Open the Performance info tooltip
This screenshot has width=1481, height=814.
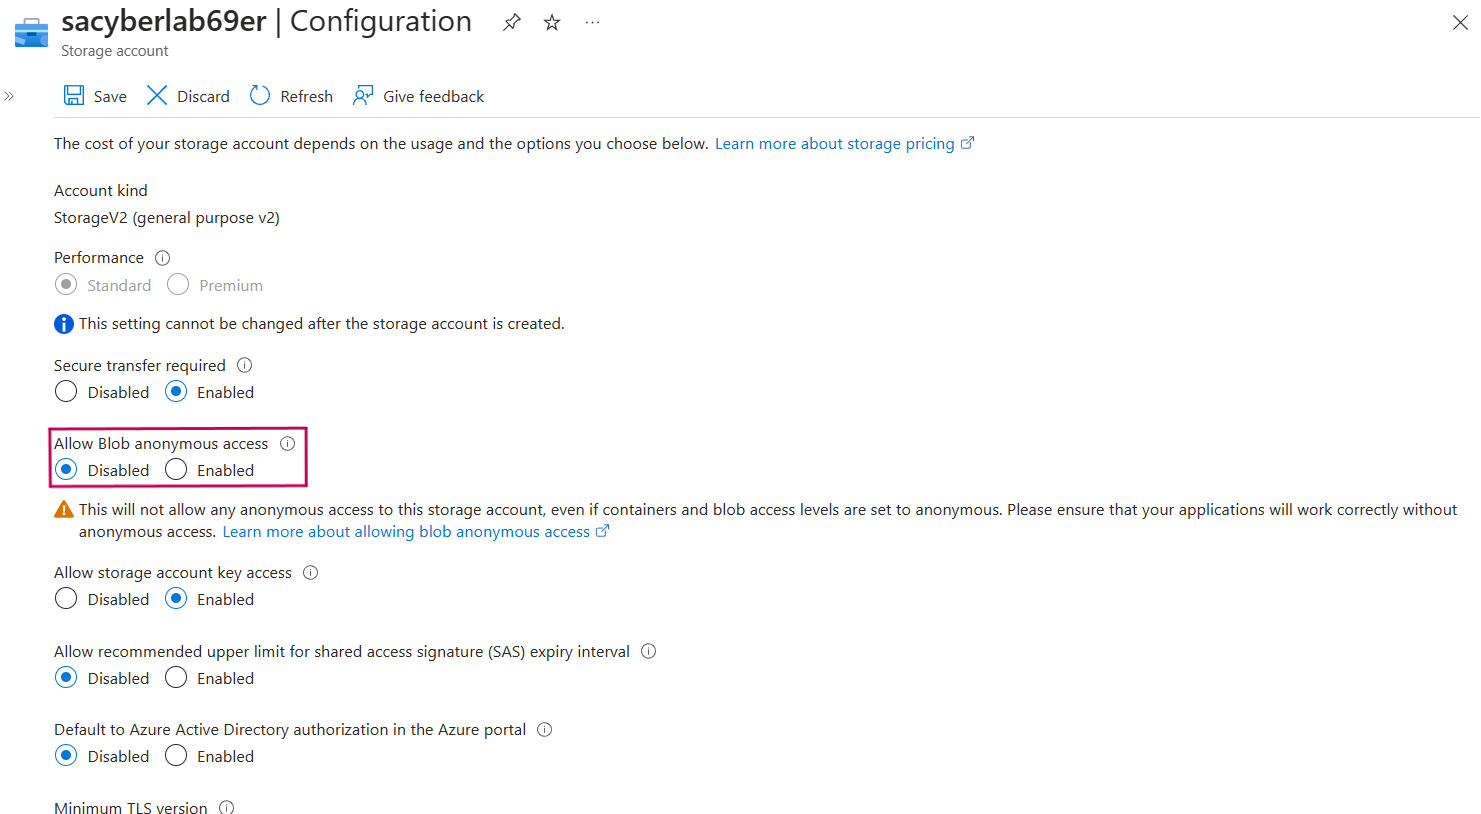(x=162, y=258)
